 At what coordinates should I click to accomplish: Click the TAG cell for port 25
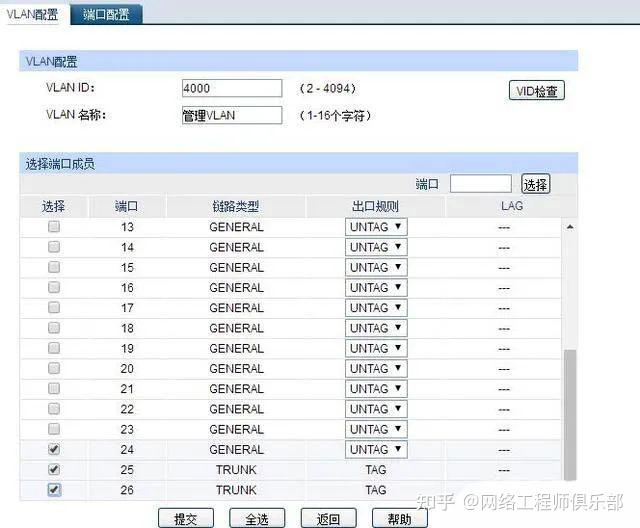(x=376, y=470)
